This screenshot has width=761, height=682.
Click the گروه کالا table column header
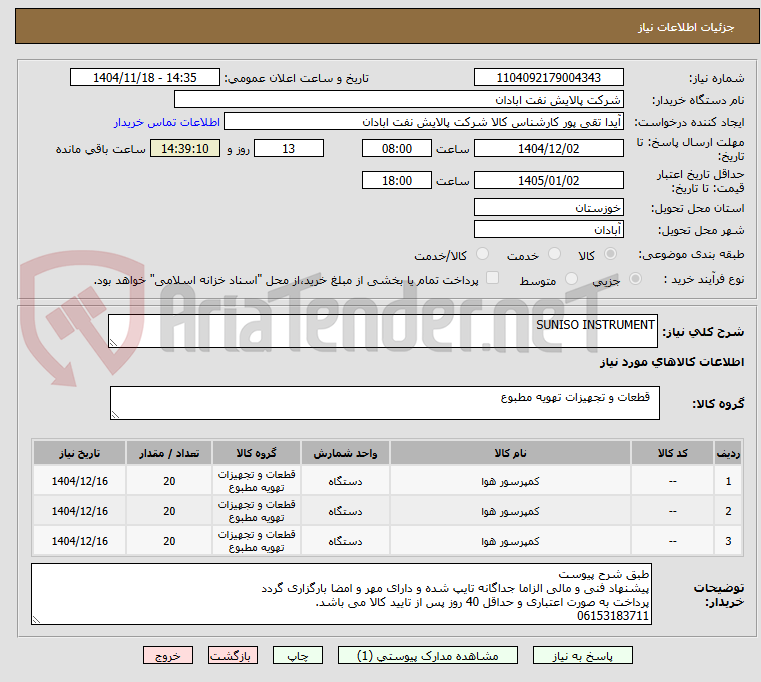tap(256, 453)
